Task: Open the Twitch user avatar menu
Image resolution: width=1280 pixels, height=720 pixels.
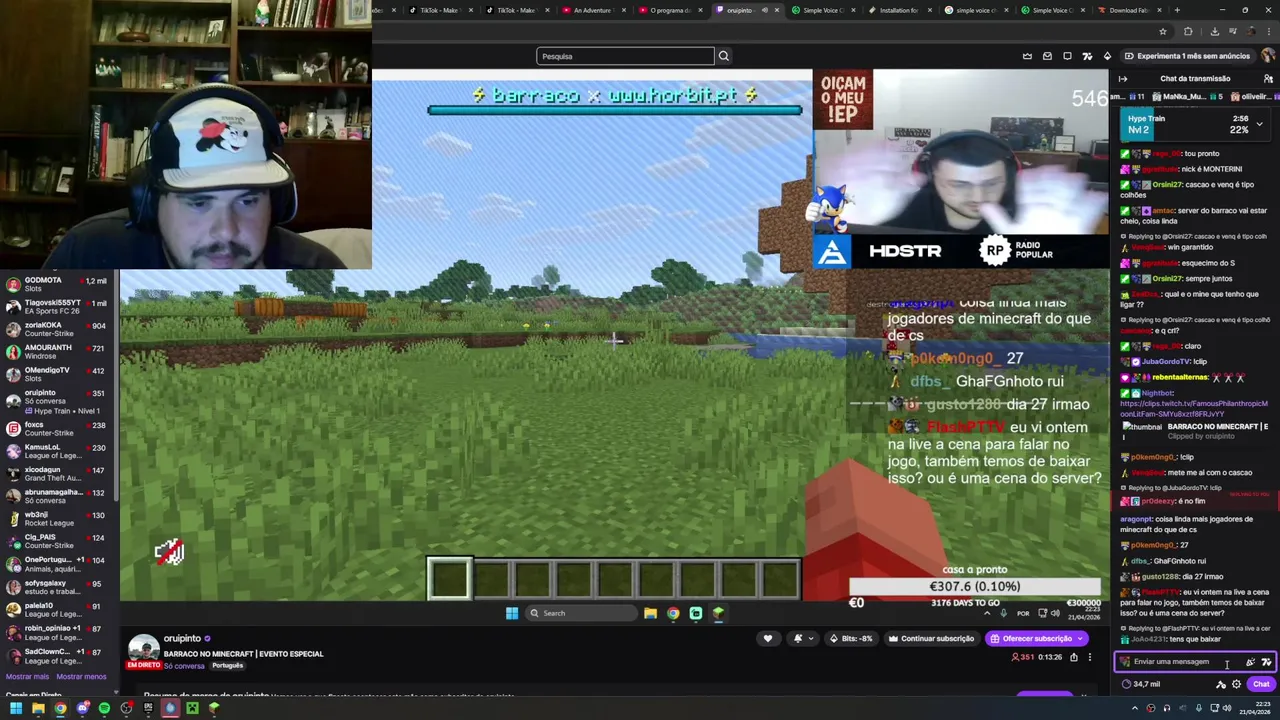Action: pos(1268,56)
